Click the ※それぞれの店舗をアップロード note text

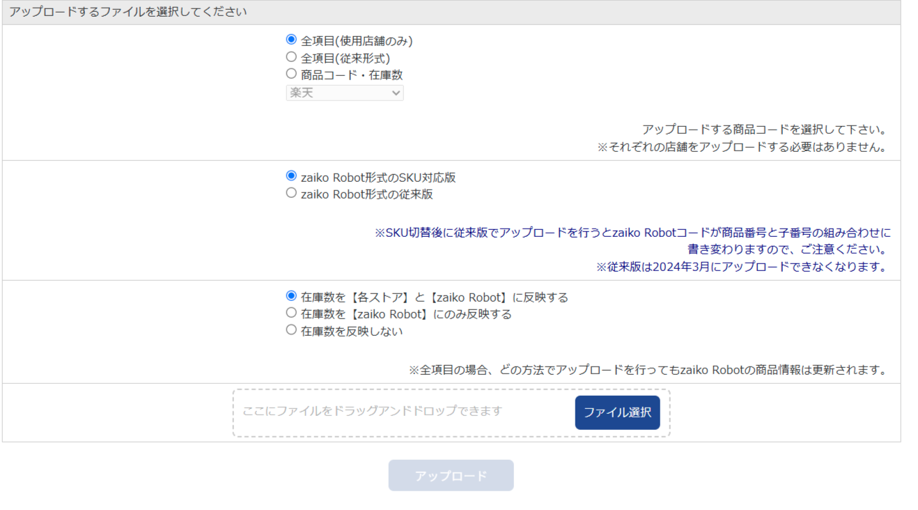pos(742,147)
